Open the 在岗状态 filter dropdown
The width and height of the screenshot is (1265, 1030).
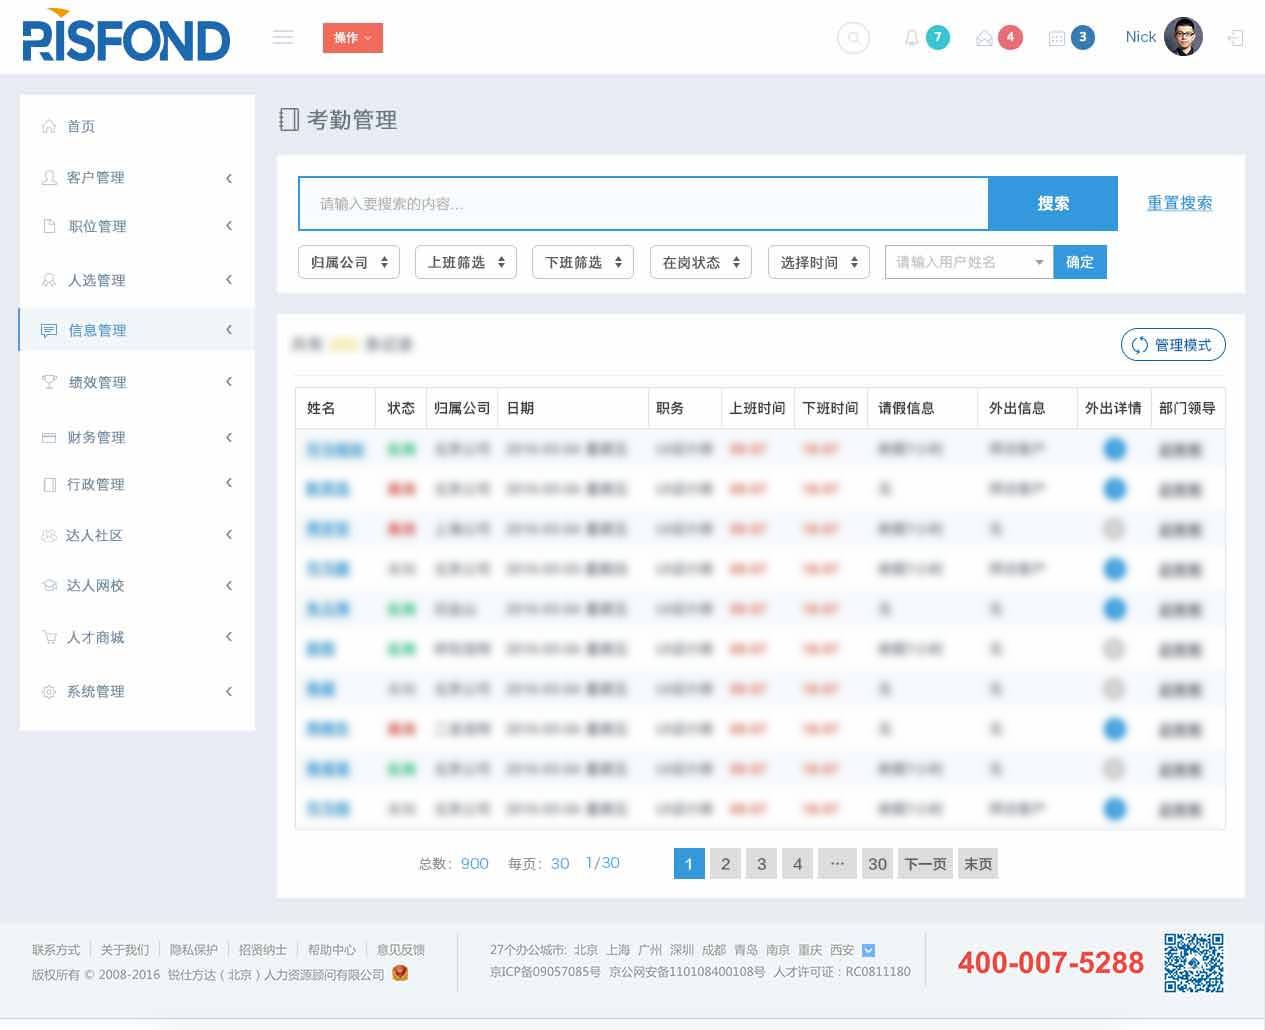[x=700, y=262]
